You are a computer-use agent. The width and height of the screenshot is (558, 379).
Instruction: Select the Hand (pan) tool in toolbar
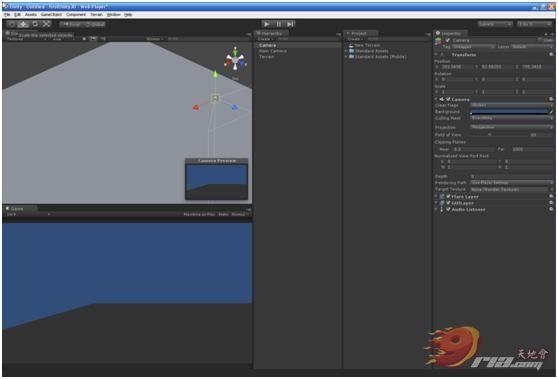[x=12, y=24]
